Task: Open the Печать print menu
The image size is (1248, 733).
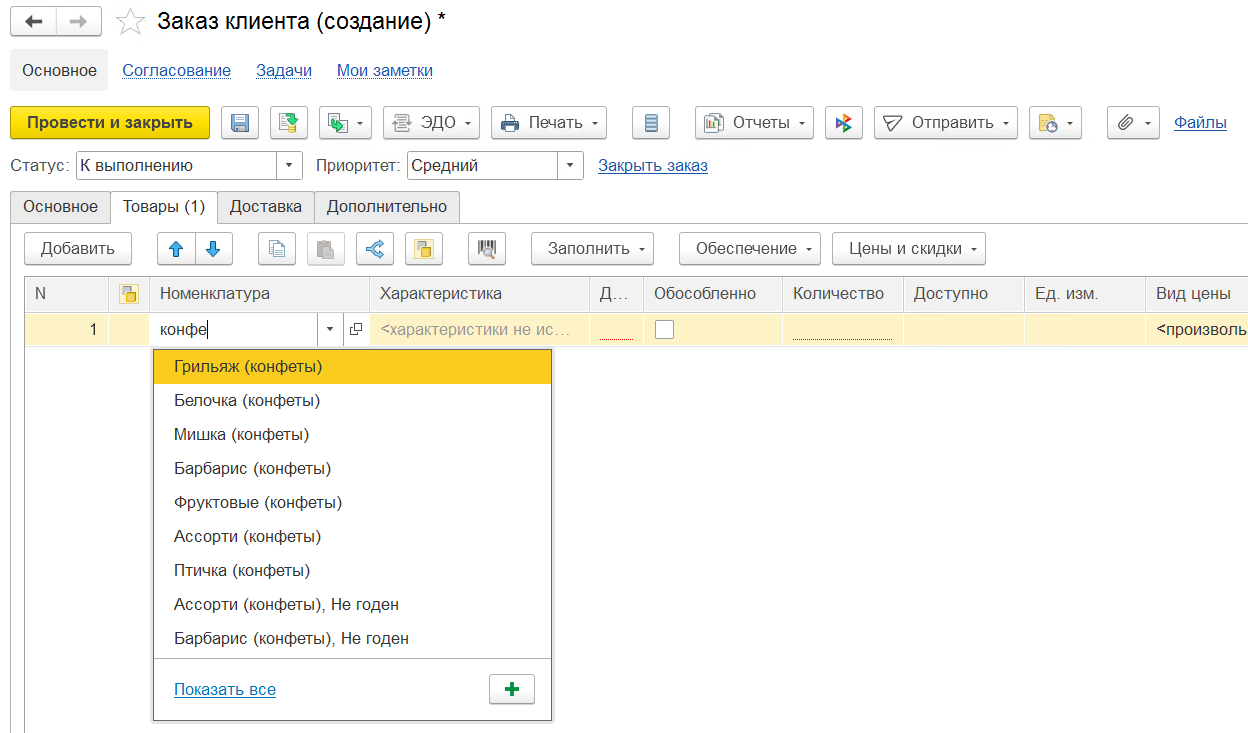Action: pos(549,123)
